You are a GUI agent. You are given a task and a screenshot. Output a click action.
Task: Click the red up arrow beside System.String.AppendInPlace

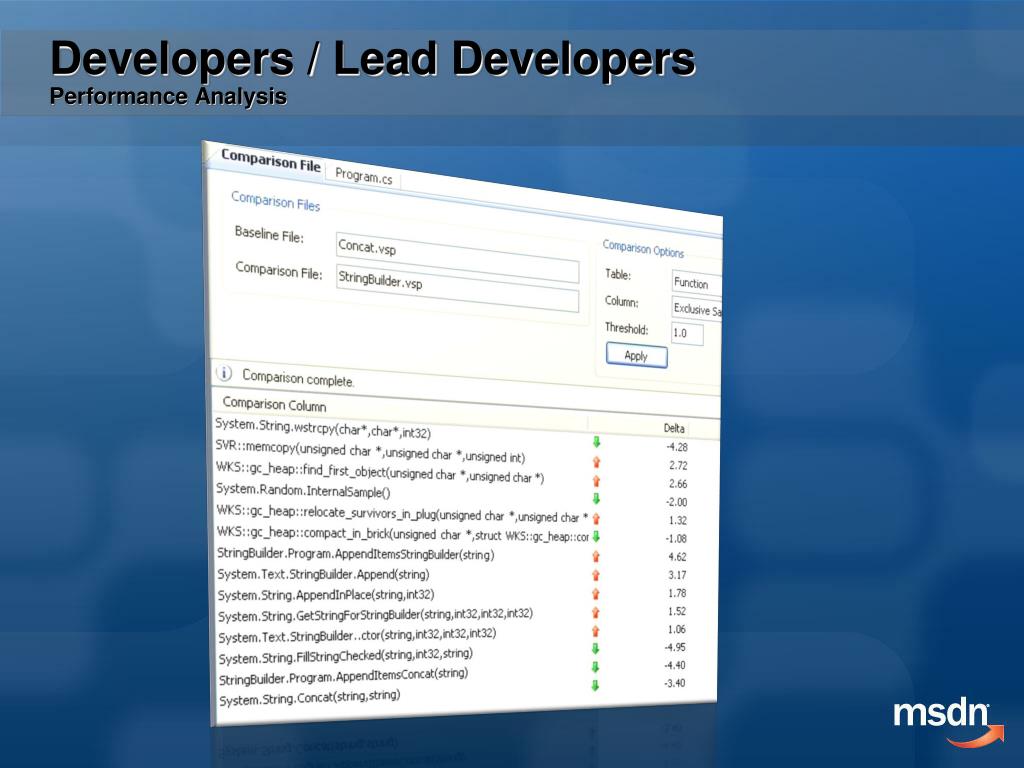596,594
